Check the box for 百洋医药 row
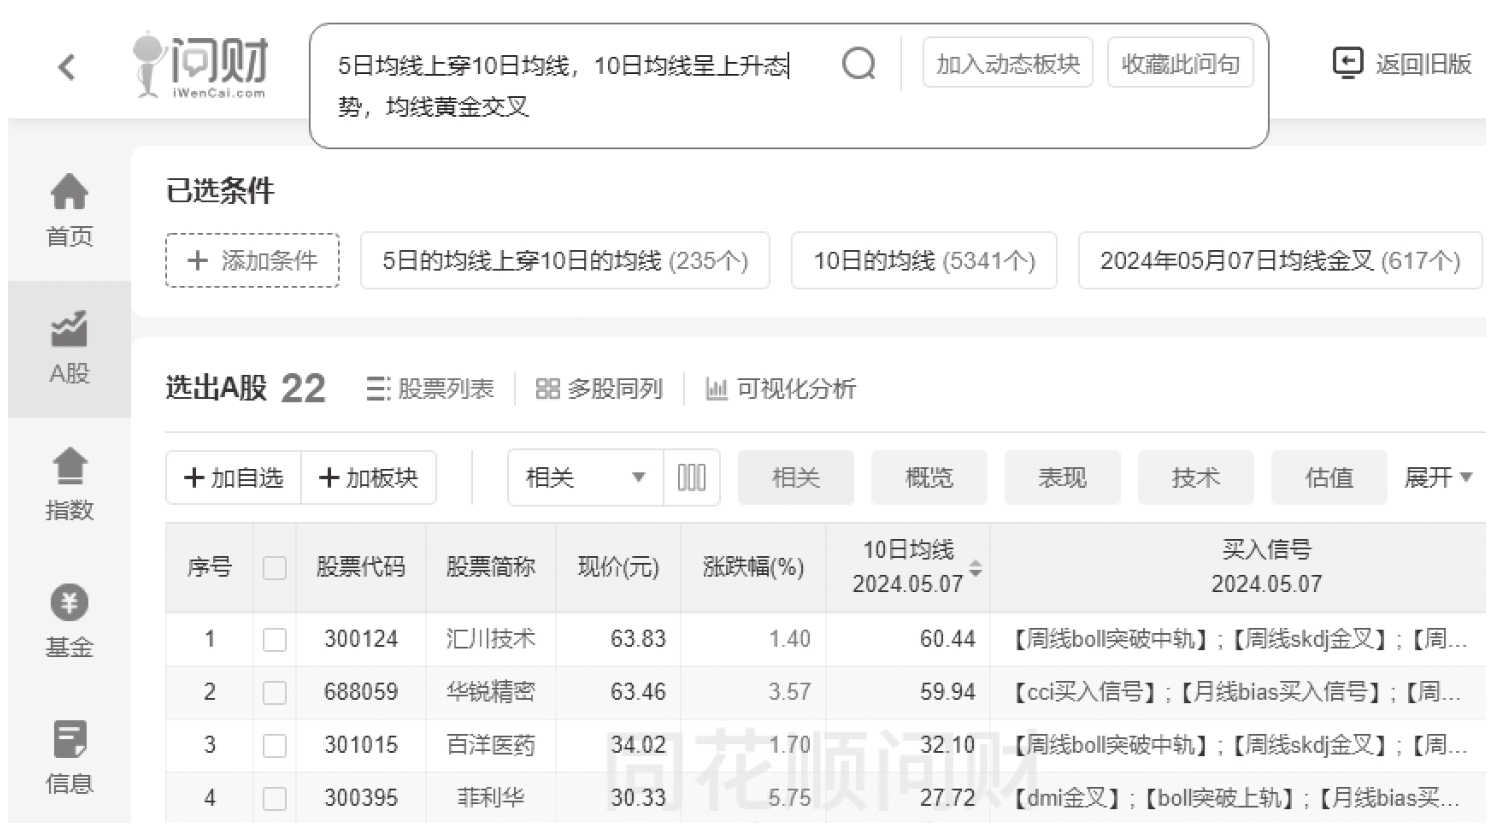 tap(274, 745)
